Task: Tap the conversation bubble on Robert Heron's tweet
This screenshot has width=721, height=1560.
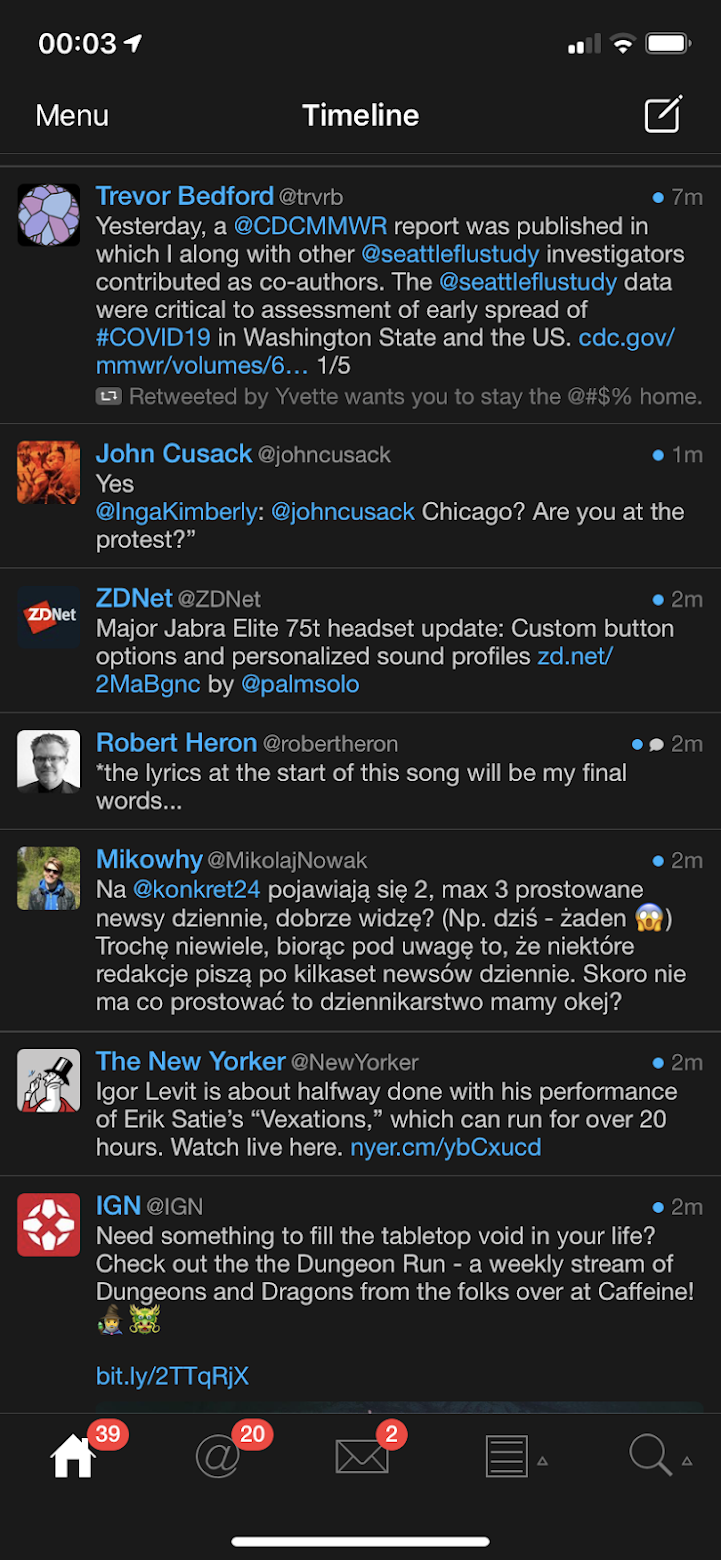Action: [x=656, y=745]
